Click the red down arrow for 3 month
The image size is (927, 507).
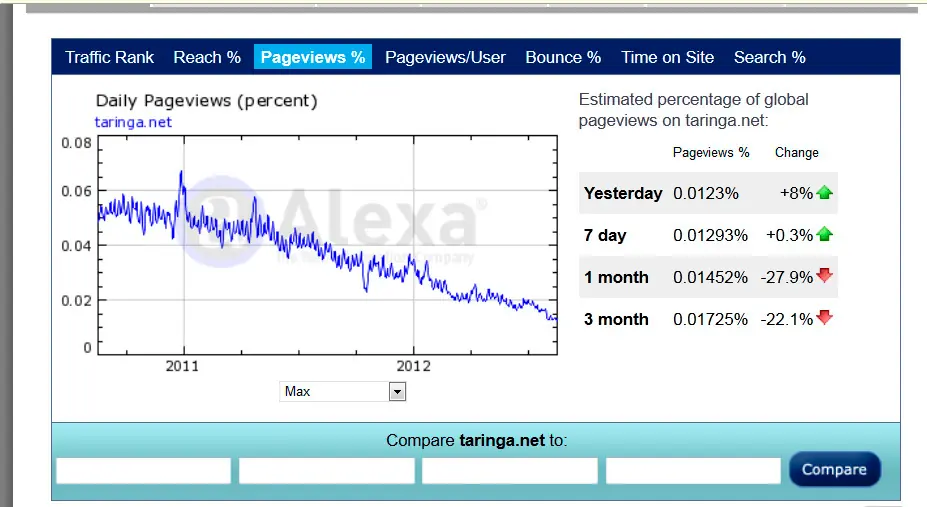tap(824, 317)
